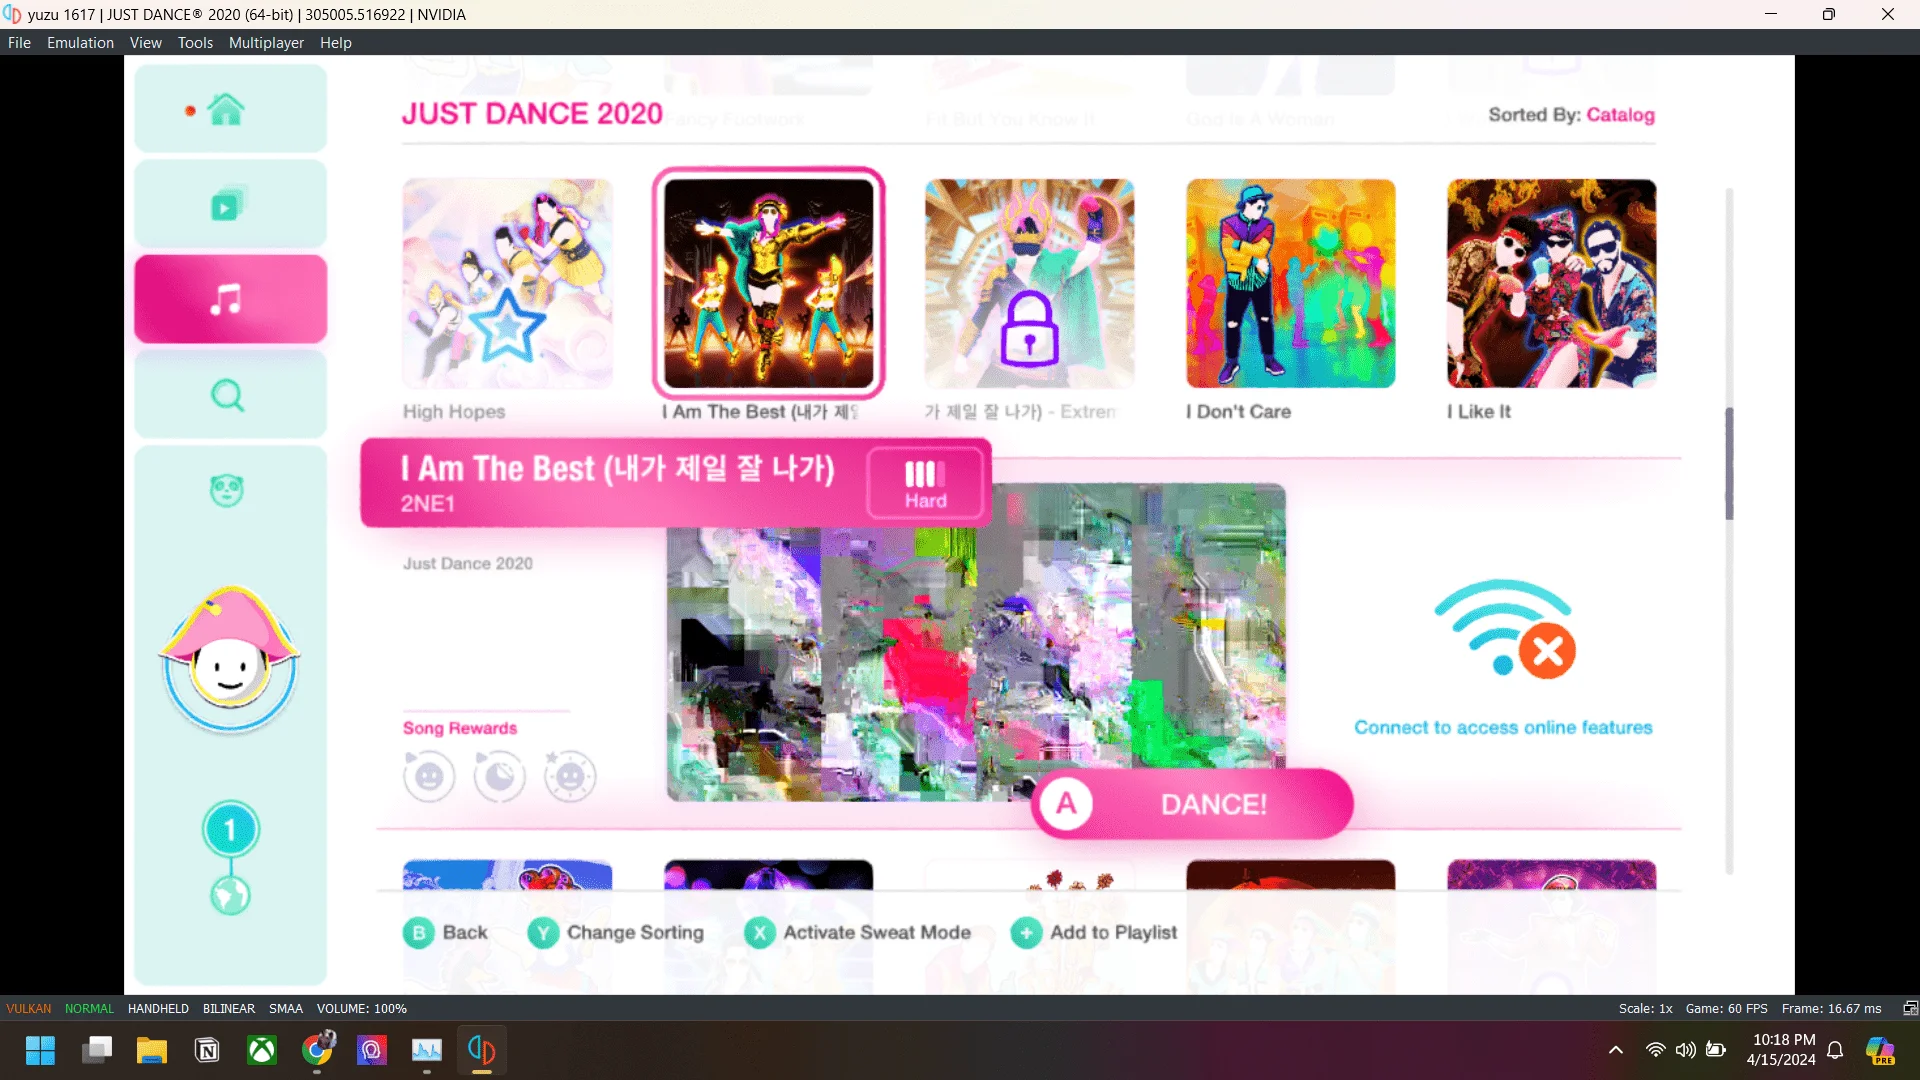Image resolution: width=1920 pixels, height=1080 pixels.
Task: Select the Songs music note tab
Action: 230,299
